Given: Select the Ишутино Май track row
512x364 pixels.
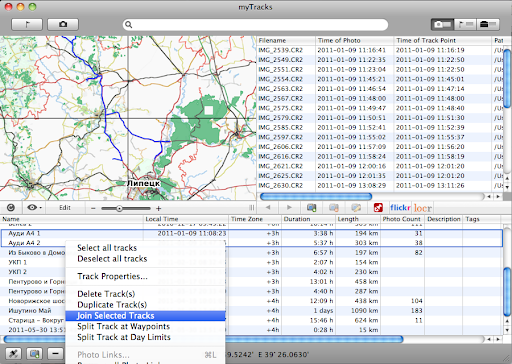Looking at the screenshot, I should click(251, 311).
